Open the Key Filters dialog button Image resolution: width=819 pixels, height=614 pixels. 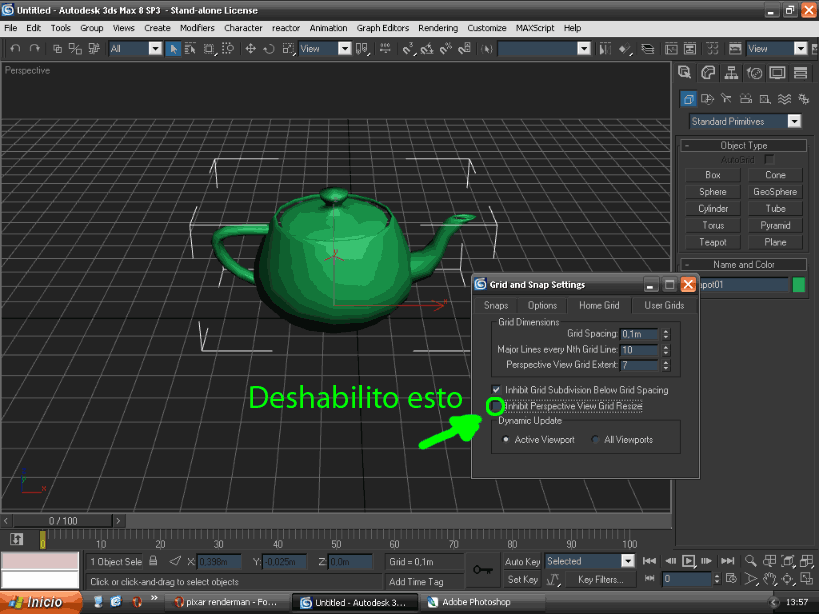pyautogui.click(x=601, y=580)
